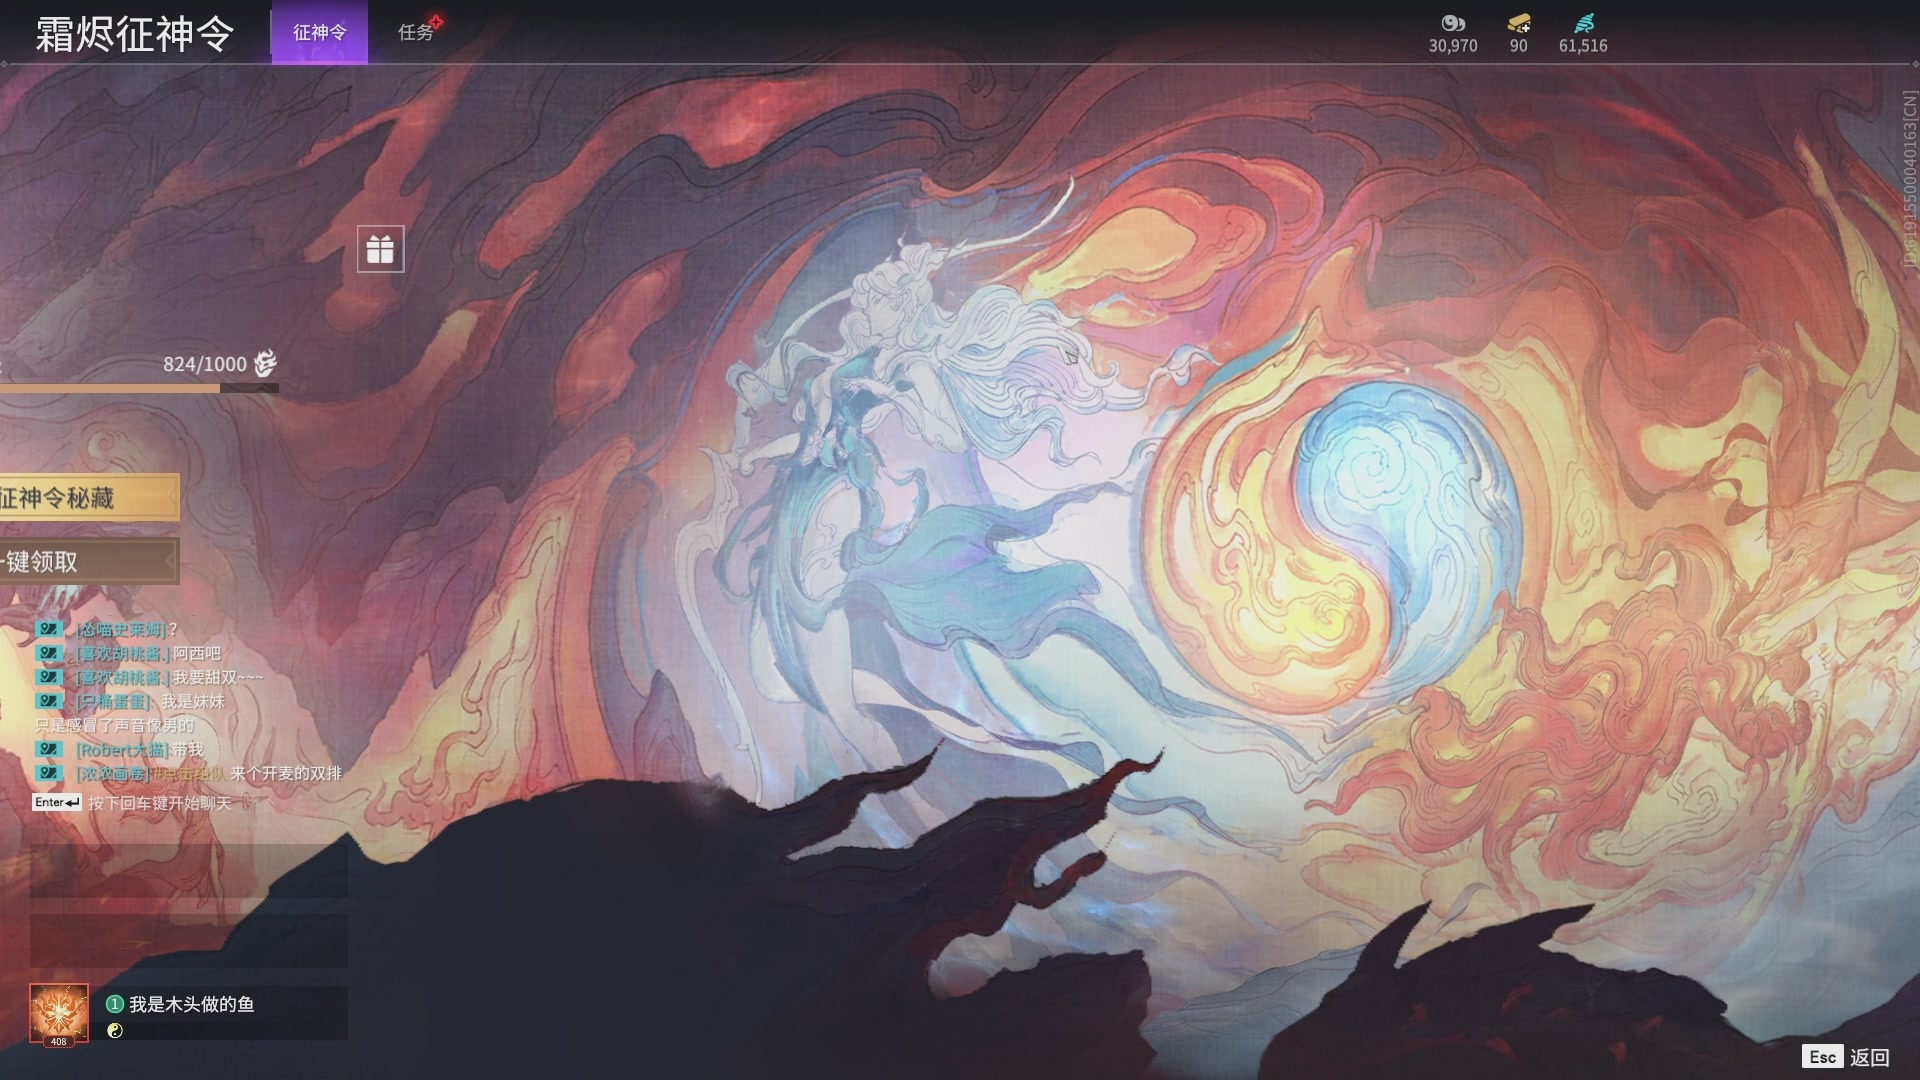Click the player name 浓浓画卷 in chat
This screenshot has width=1920, height=1080.
click(x=112, y=773)
